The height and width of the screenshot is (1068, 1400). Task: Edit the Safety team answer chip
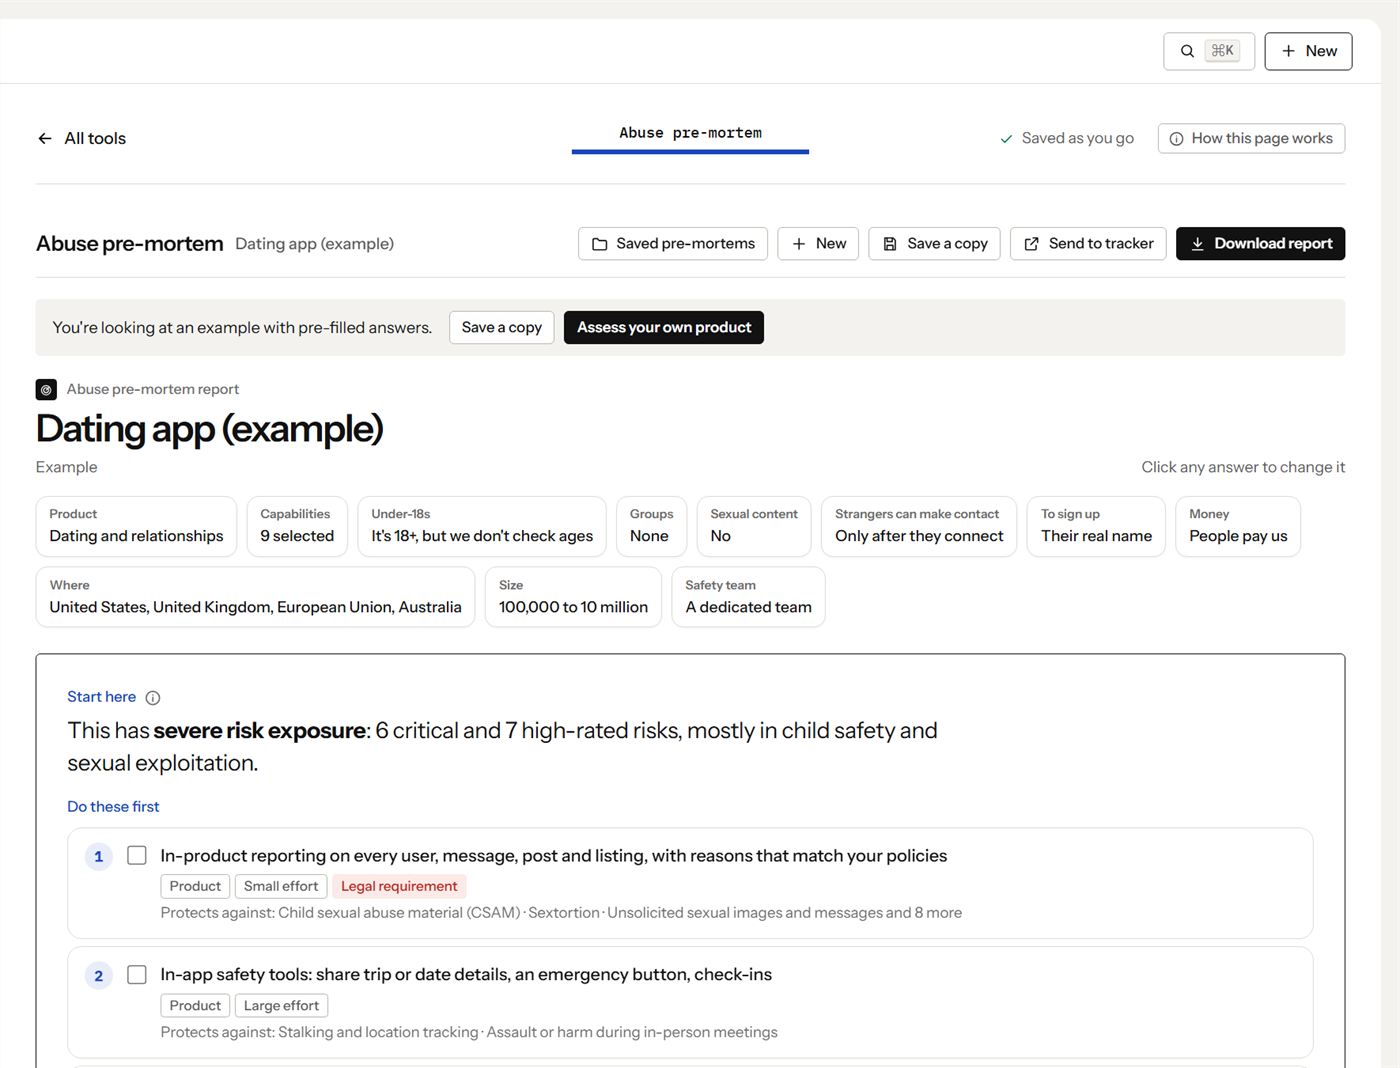tap(748, 597)
